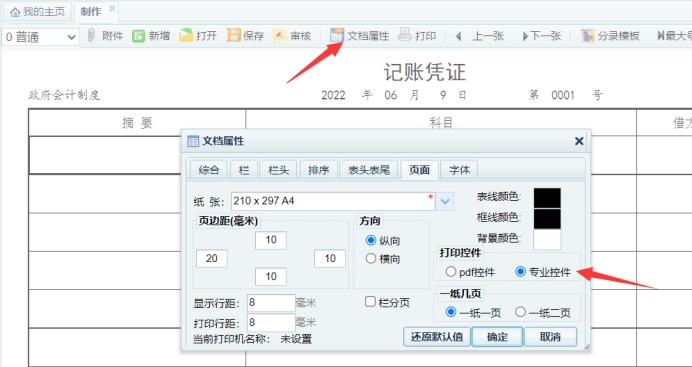Click the voucher year 2022
The height and width of the screenshot is (367, 692).
333,95
